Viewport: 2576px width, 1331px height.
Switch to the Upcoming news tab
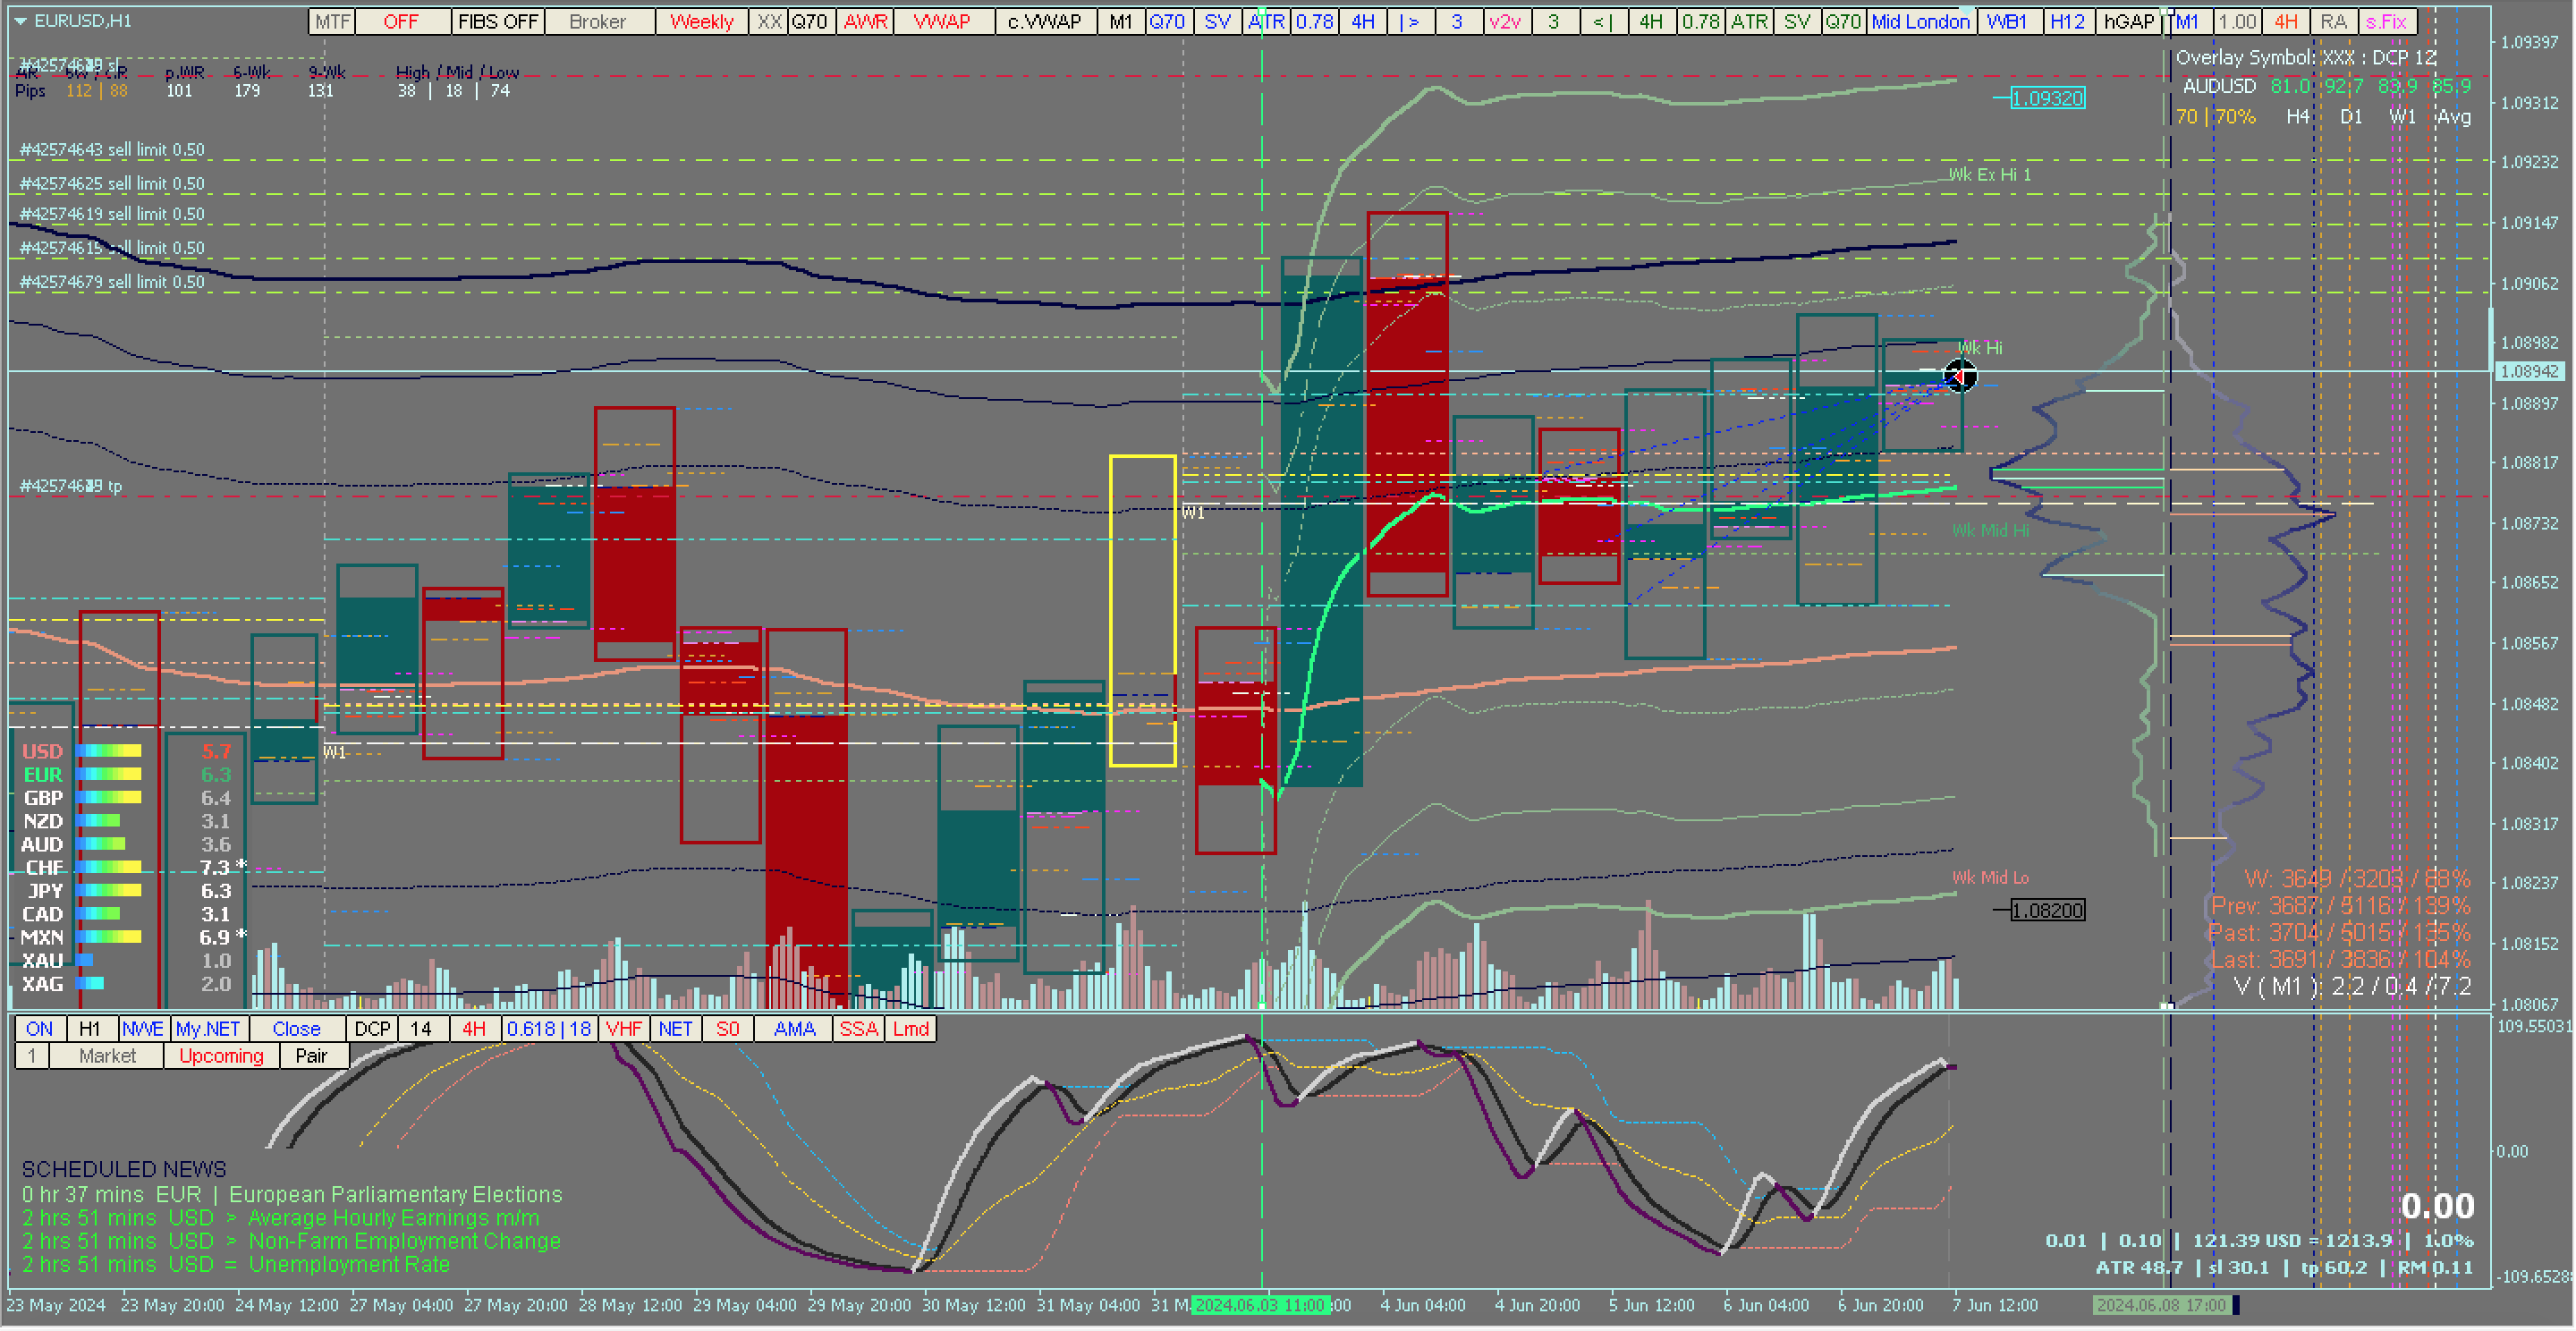pos(221,1056)
